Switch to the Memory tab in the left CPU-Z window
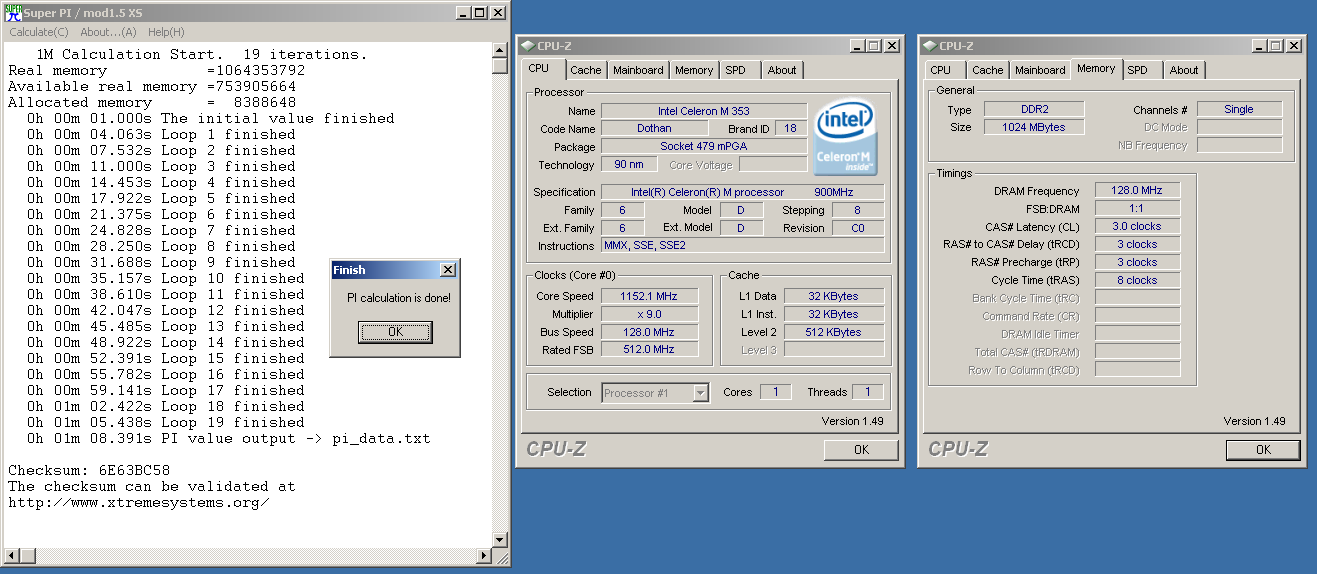Image resolution: width=1317 pixels, height=574 pixels. click(694, 70)
